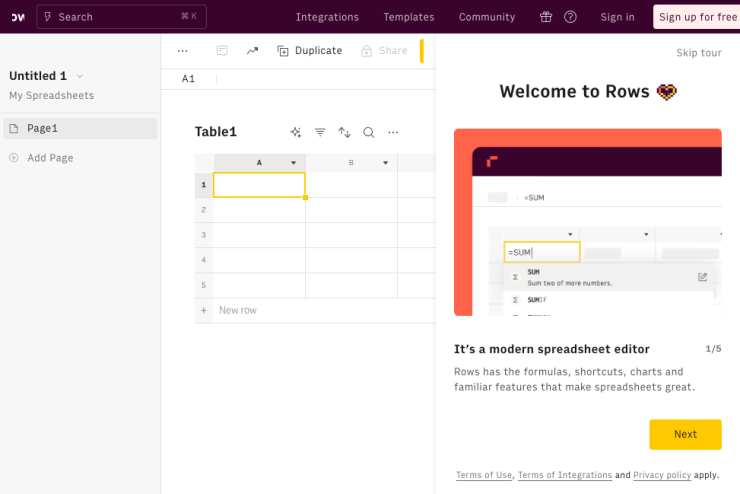Open Templates in top navigation

pyautogui.click(x=409, y=17)
